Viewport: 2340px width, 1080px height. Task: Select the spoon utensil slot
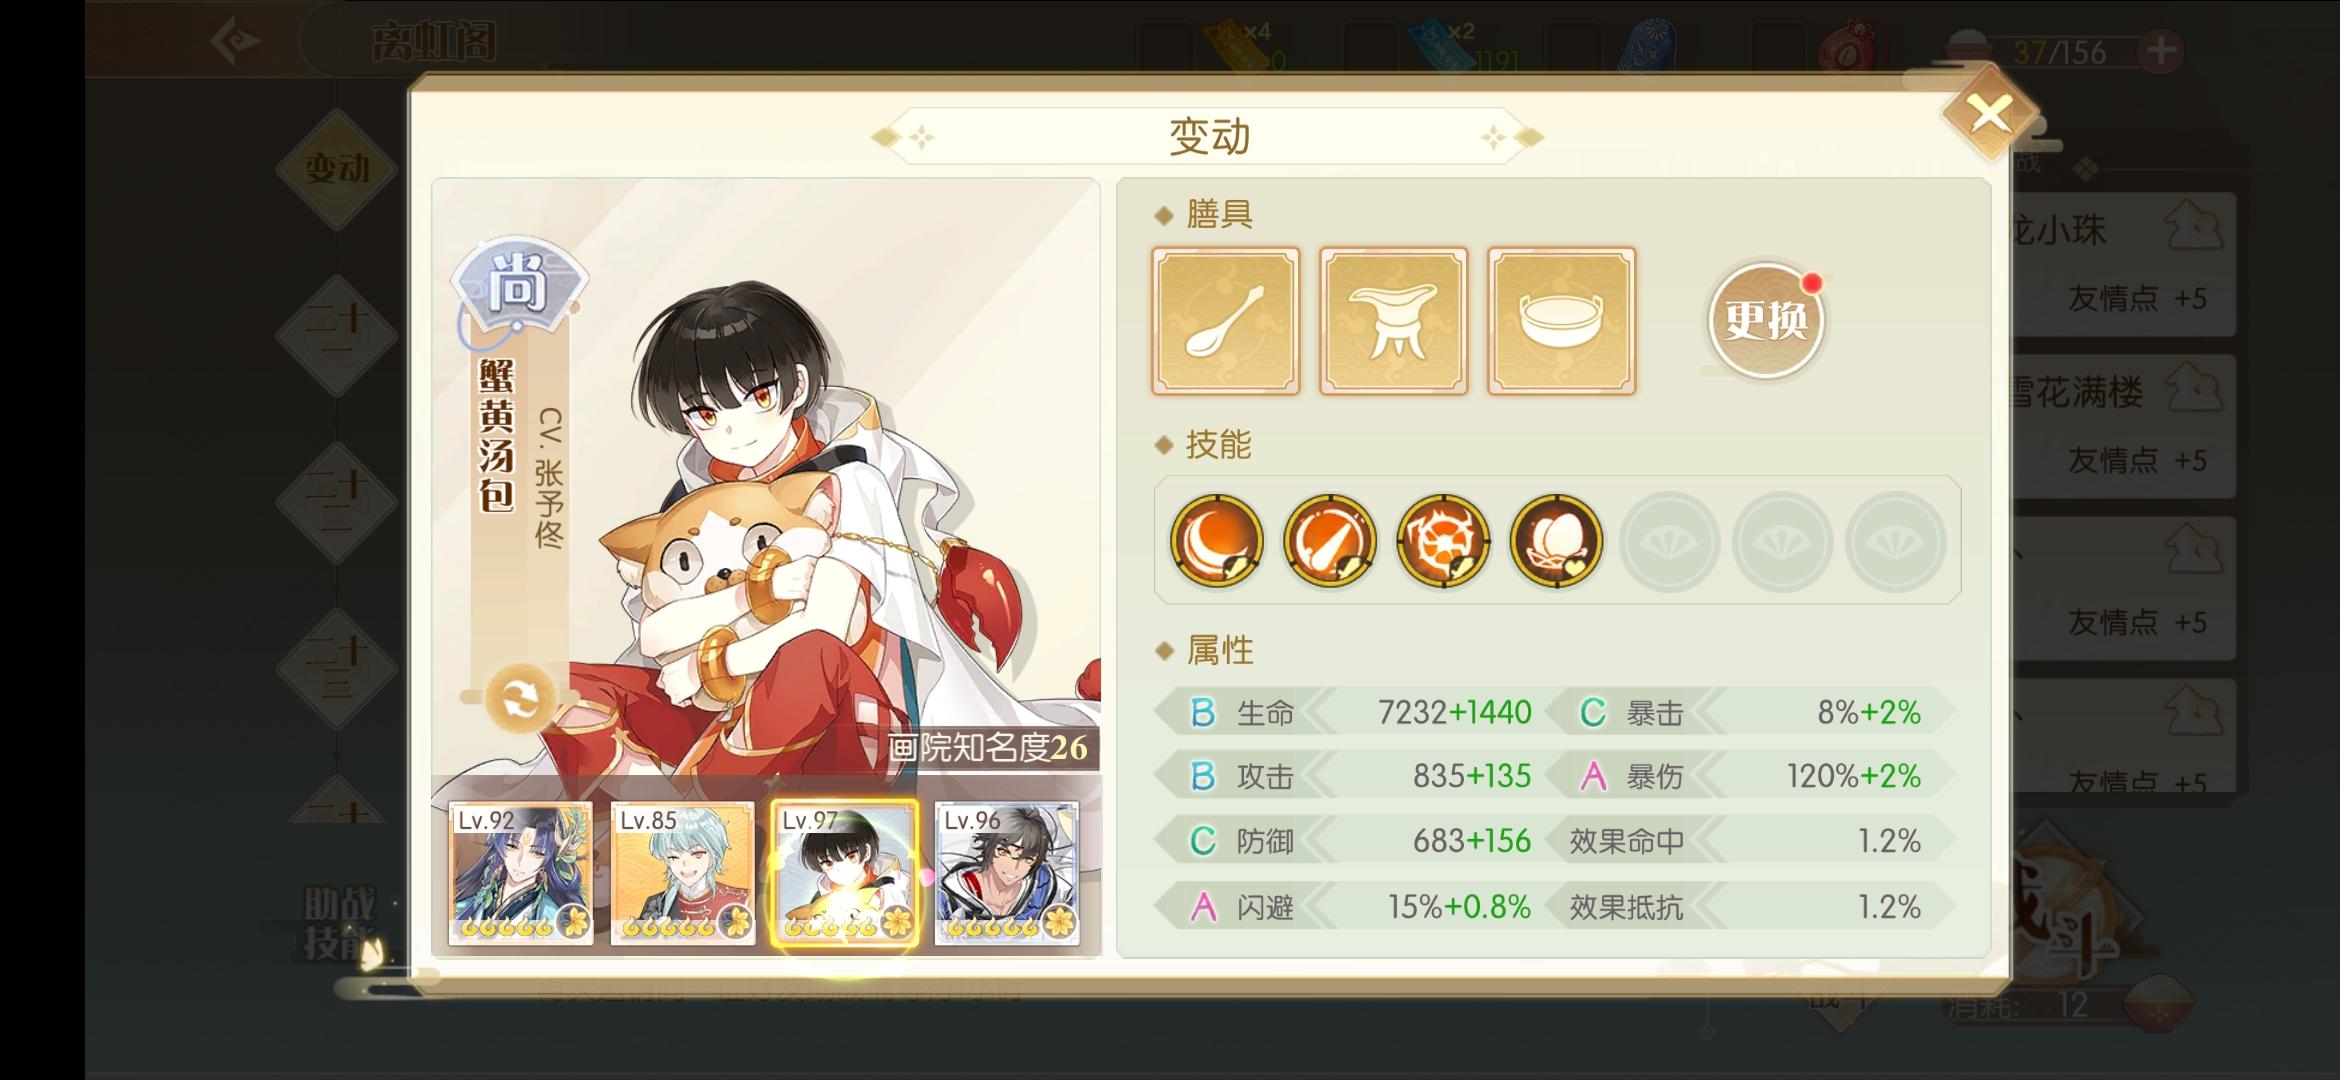point(1226,321)
